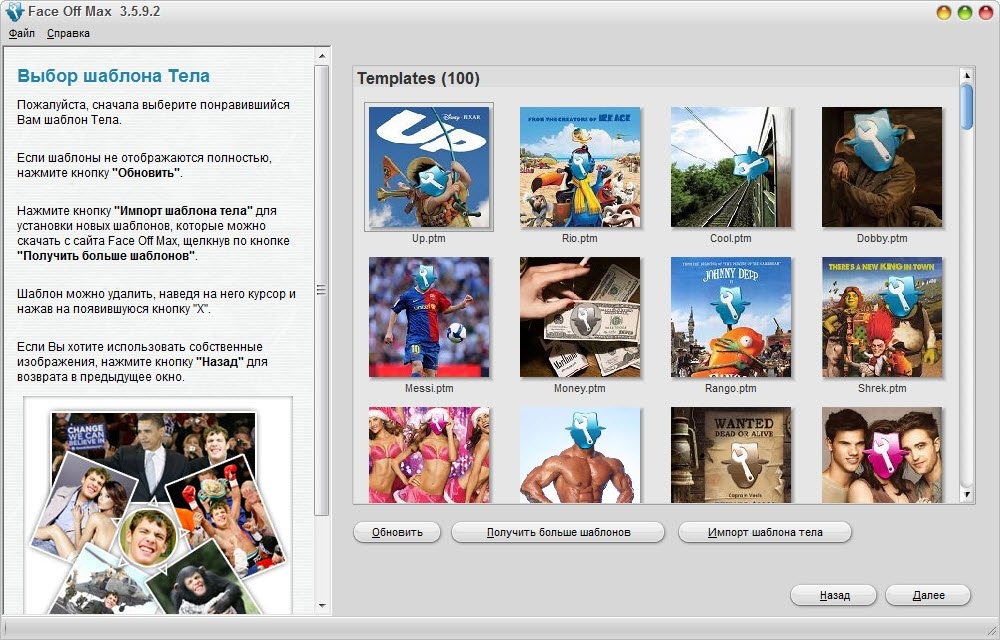The image size is (1000, 640).
Task: Go back with the Назад button
Action: pos(834,595)
